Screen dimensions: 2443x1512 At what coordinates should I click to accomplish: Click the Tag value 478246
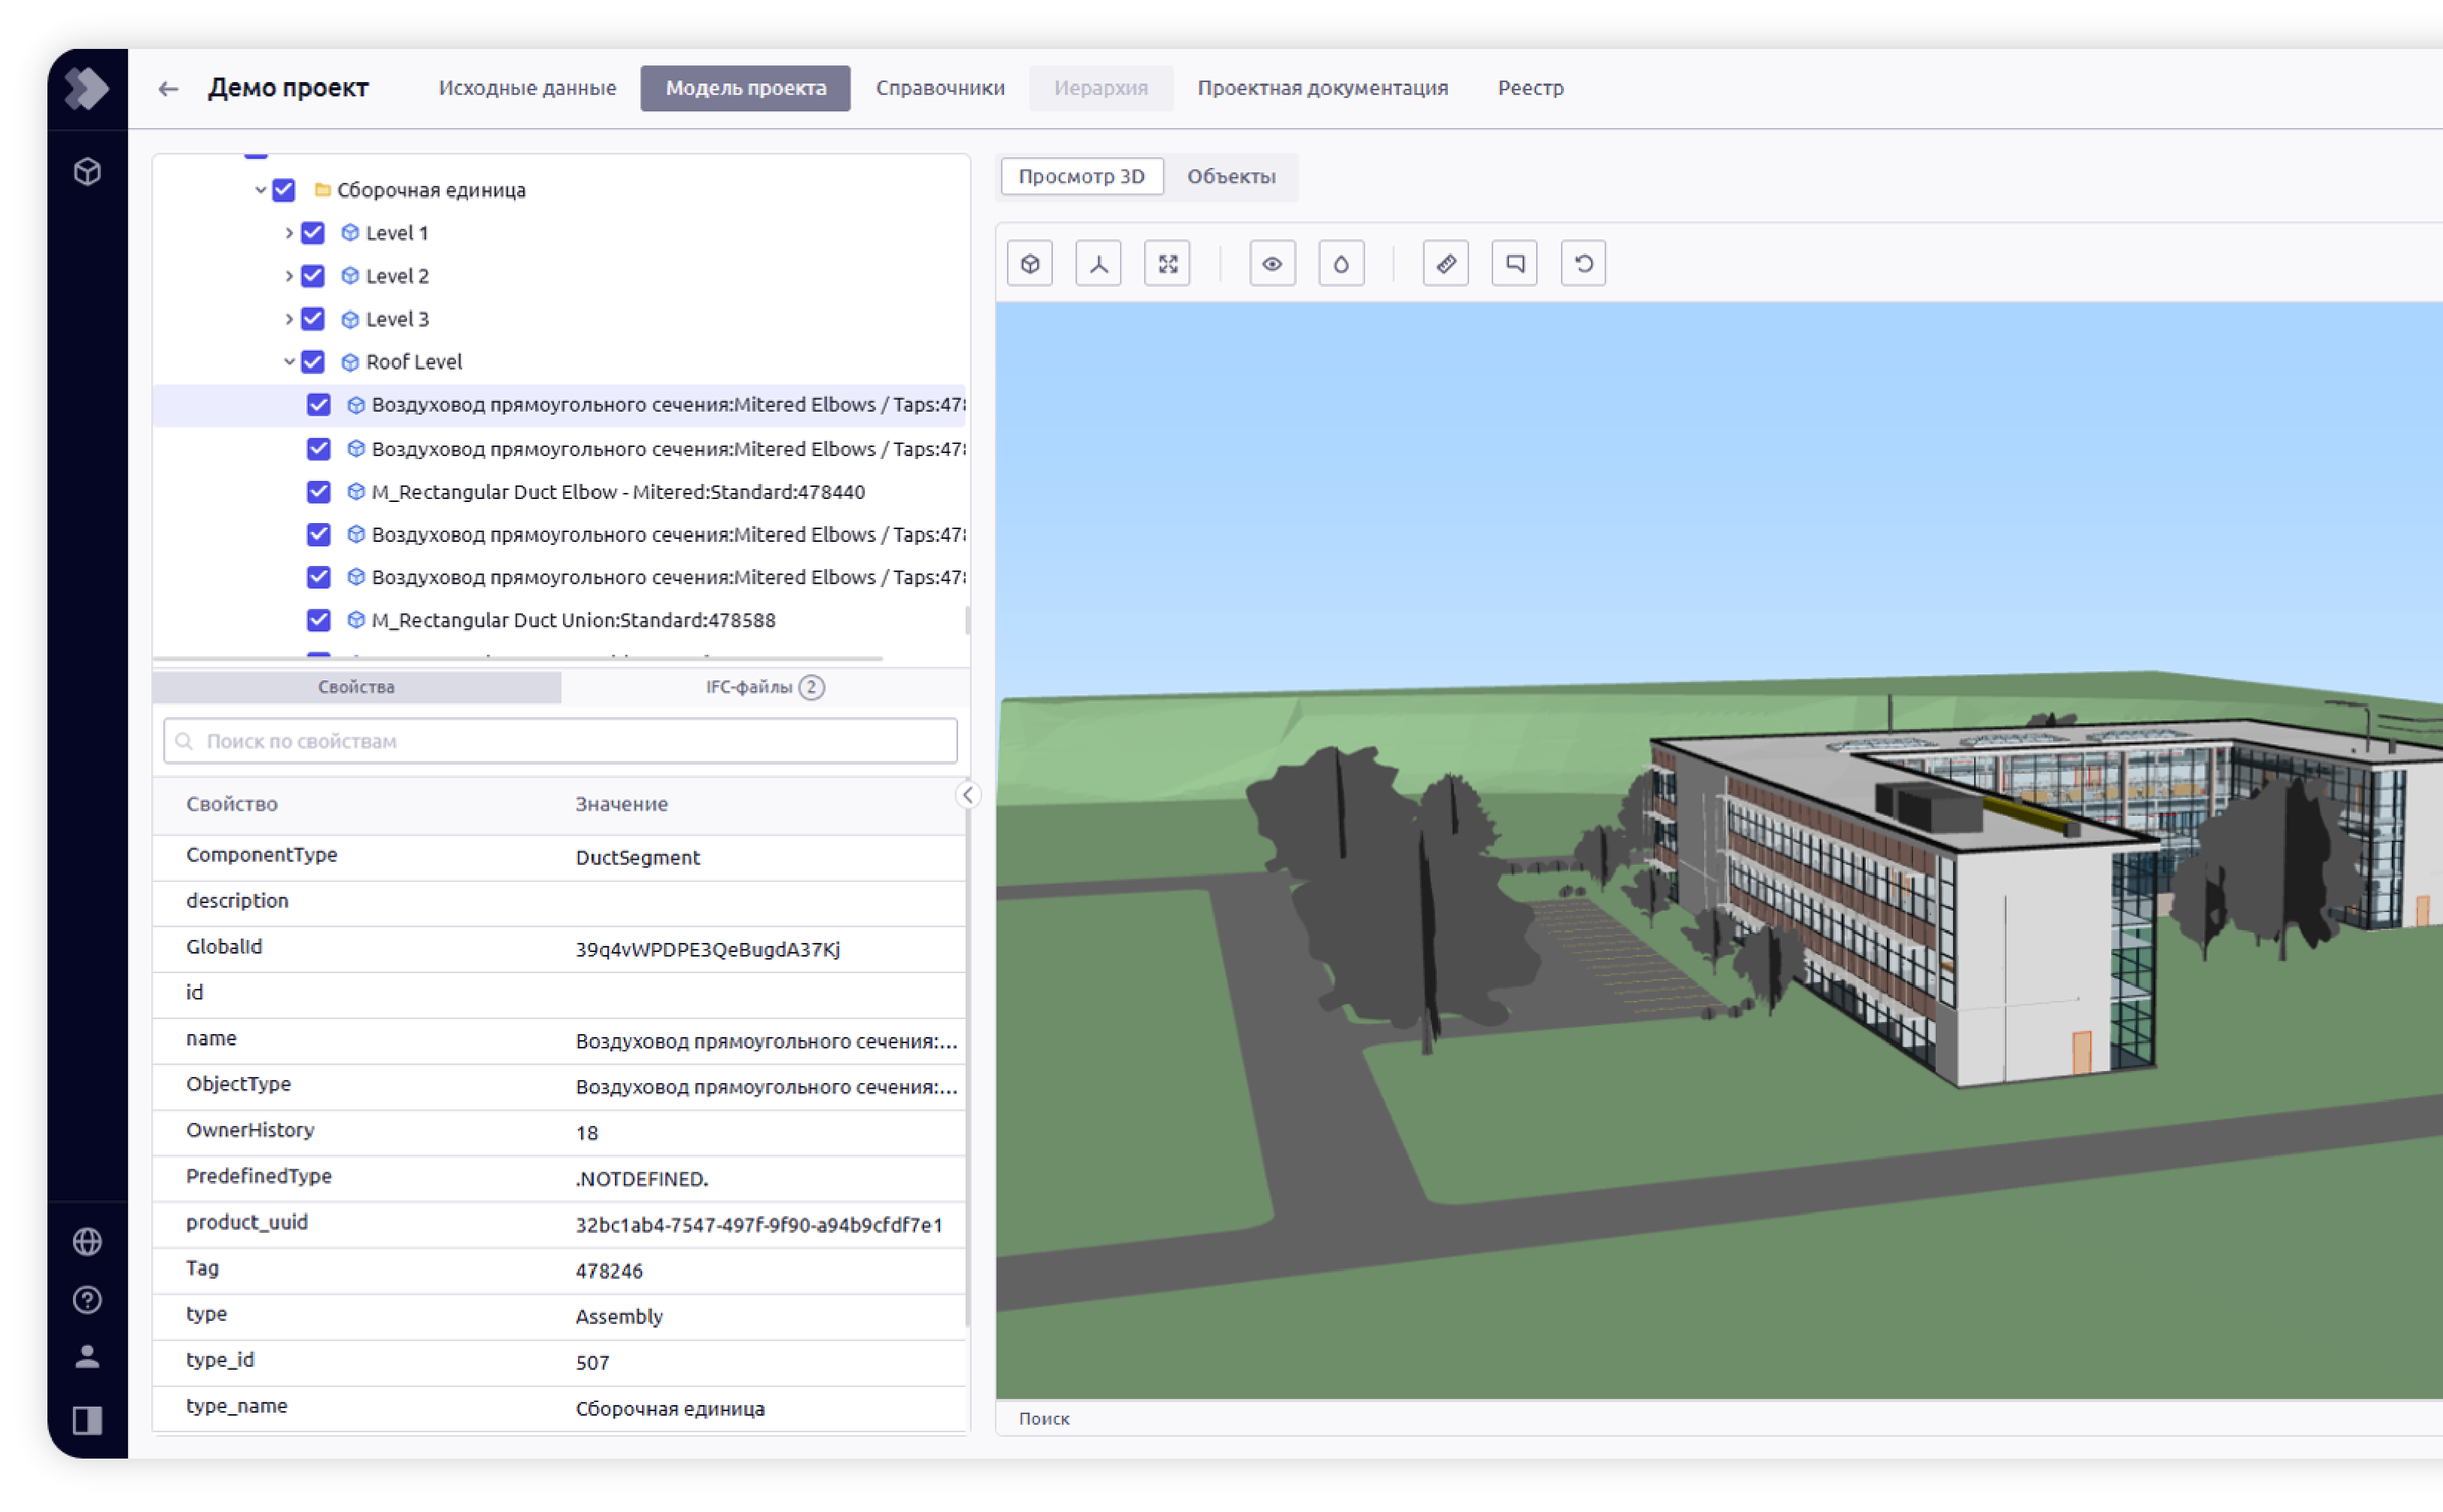coord(609,1271)
